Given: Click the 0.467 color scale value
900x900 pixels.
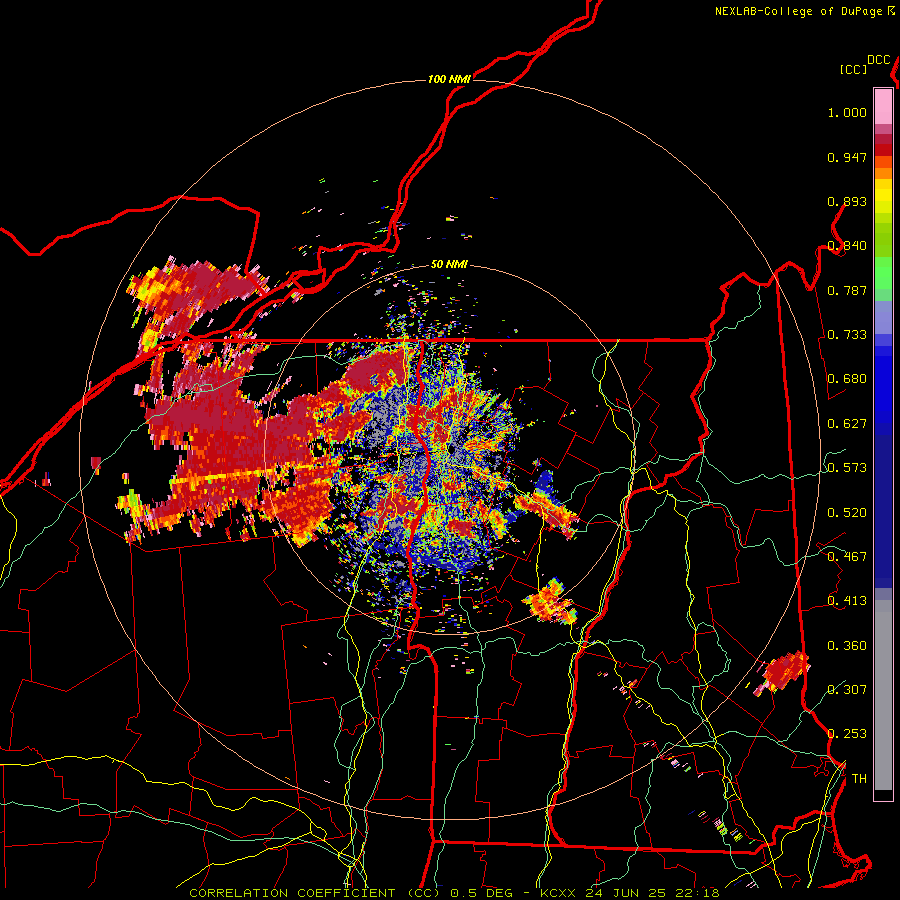Looking at the screenshot, I should pos(847,557).
